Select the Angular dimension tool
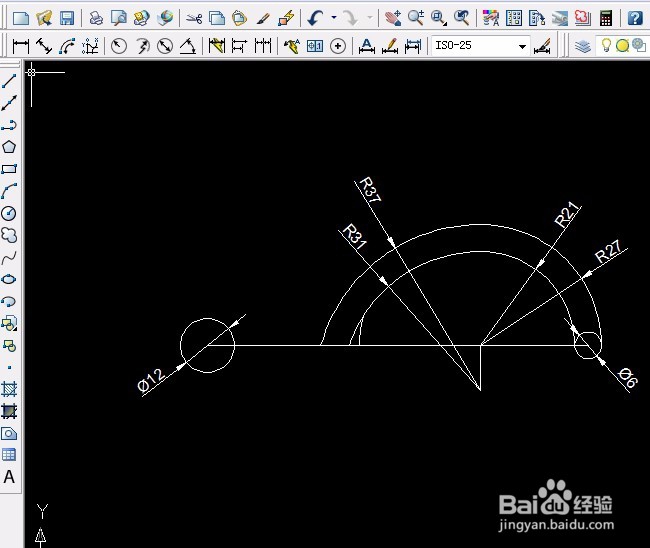The height and width of the screenshot is (548, 650). (188, 46)
